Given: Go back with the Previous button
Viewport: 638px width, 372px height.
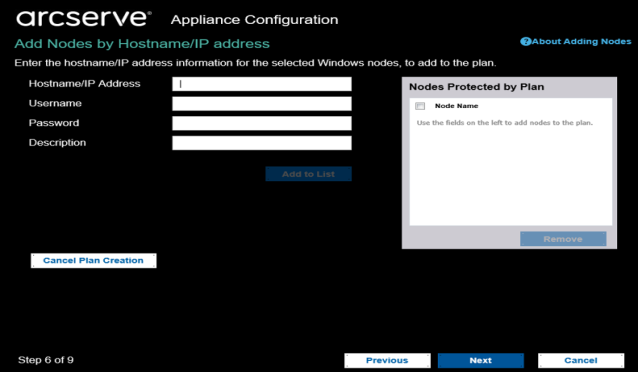Looking at the screenshot, I should (x=387, y=360).
